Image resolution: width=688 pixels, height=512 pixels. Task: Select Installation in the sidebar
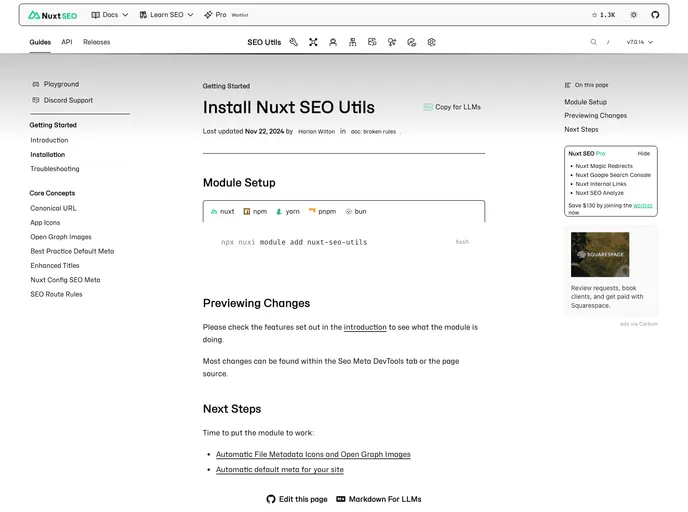[x=47, y=154]
